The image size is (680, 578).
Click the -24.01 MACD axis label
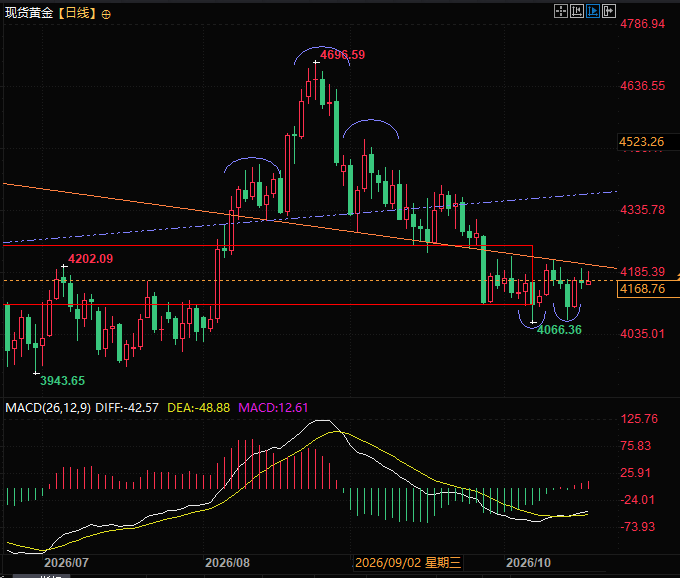(x=638, y=500)
